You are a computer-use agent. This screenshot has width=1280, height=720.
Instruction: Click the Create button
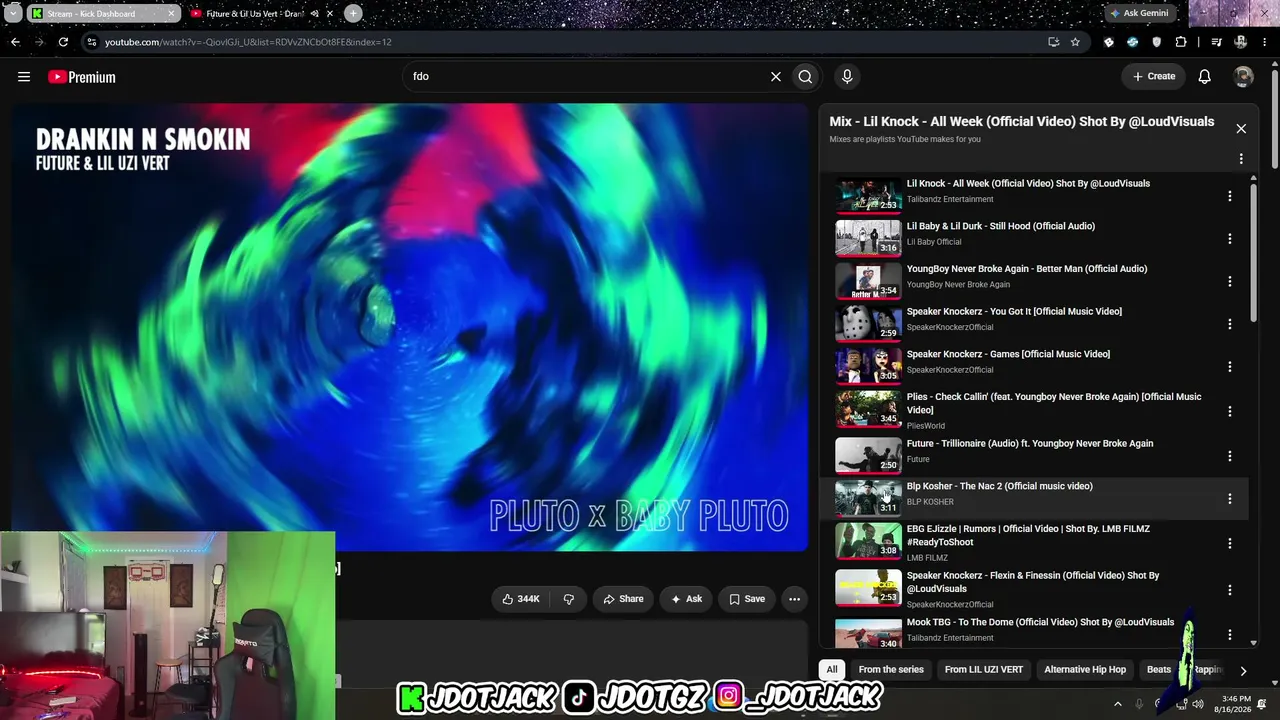click(1154, 76)
